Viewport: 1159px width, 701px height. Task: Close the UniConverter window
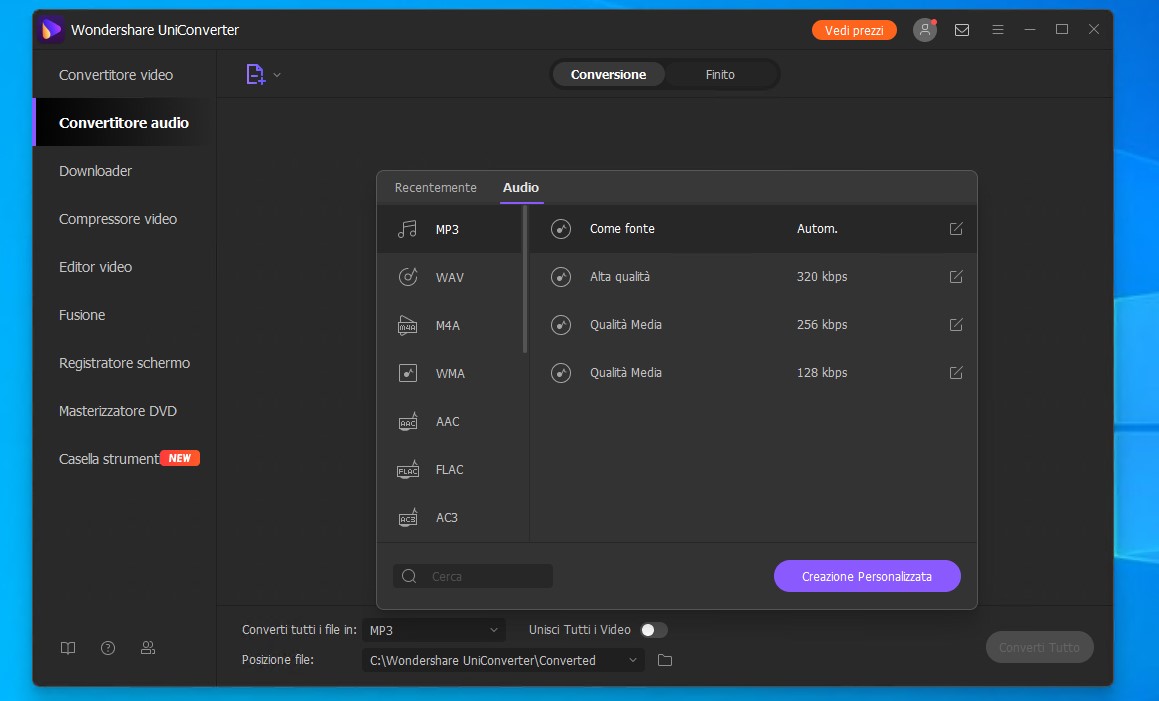click(1094, 30)
